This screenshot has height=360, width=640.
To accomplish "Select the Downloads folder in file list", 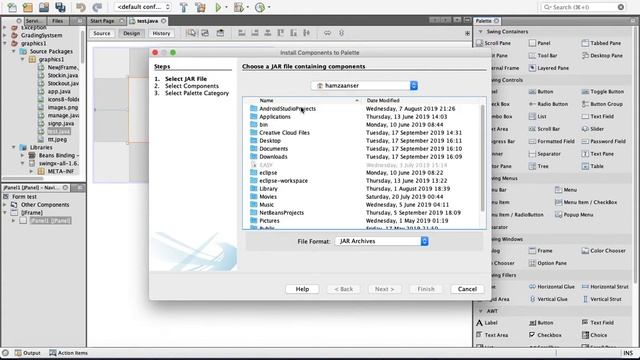I will click(273, 157).
